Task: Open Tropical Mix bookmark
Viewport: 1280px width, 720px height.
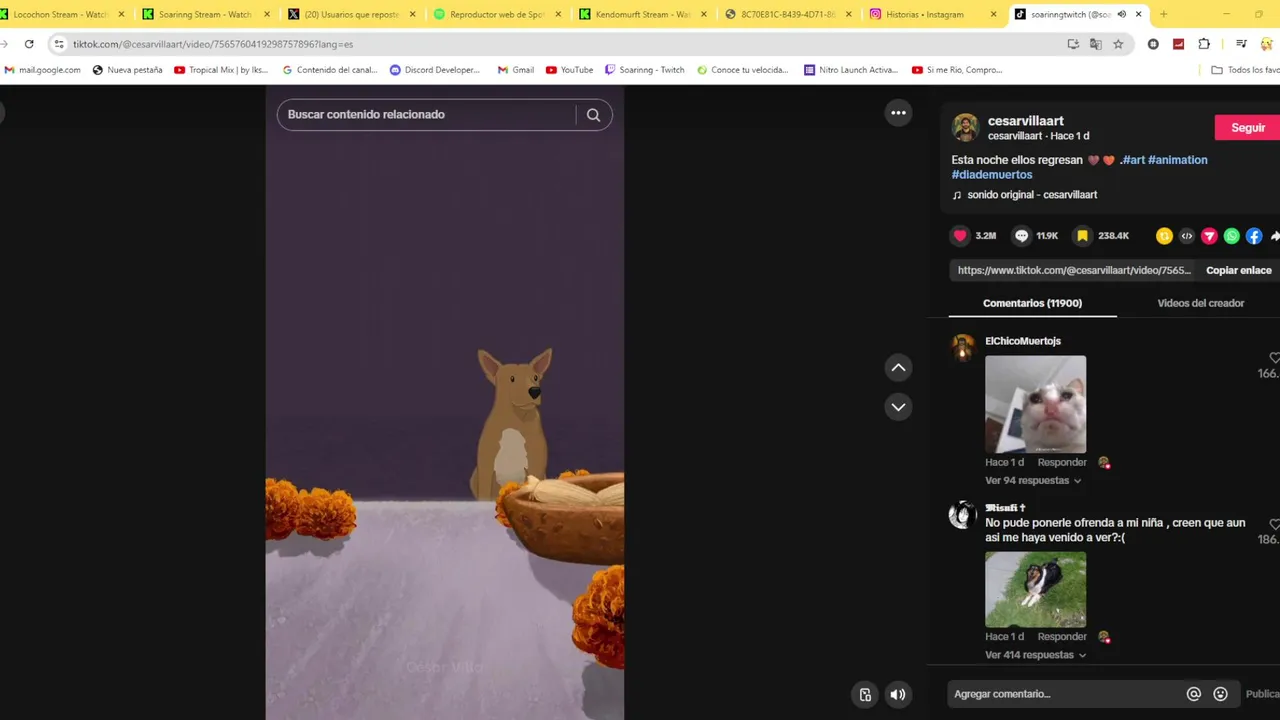Action: pyautogui.click(x=221, y=70)
